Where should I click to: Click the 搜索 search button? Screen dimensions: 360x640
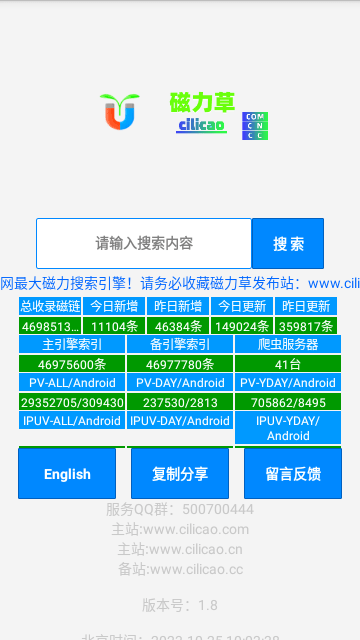288,243
